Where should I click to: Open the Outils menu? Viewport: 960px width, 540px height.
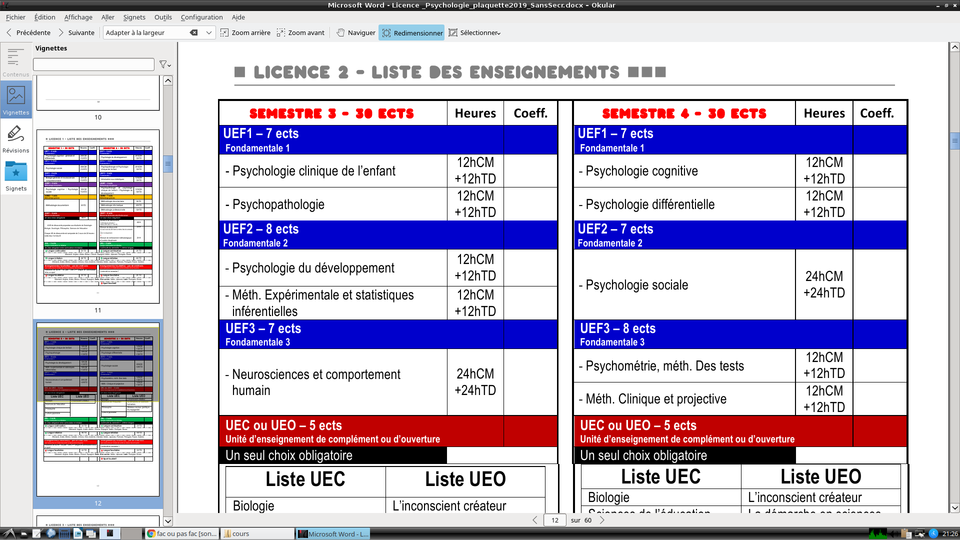click(163, 17)
